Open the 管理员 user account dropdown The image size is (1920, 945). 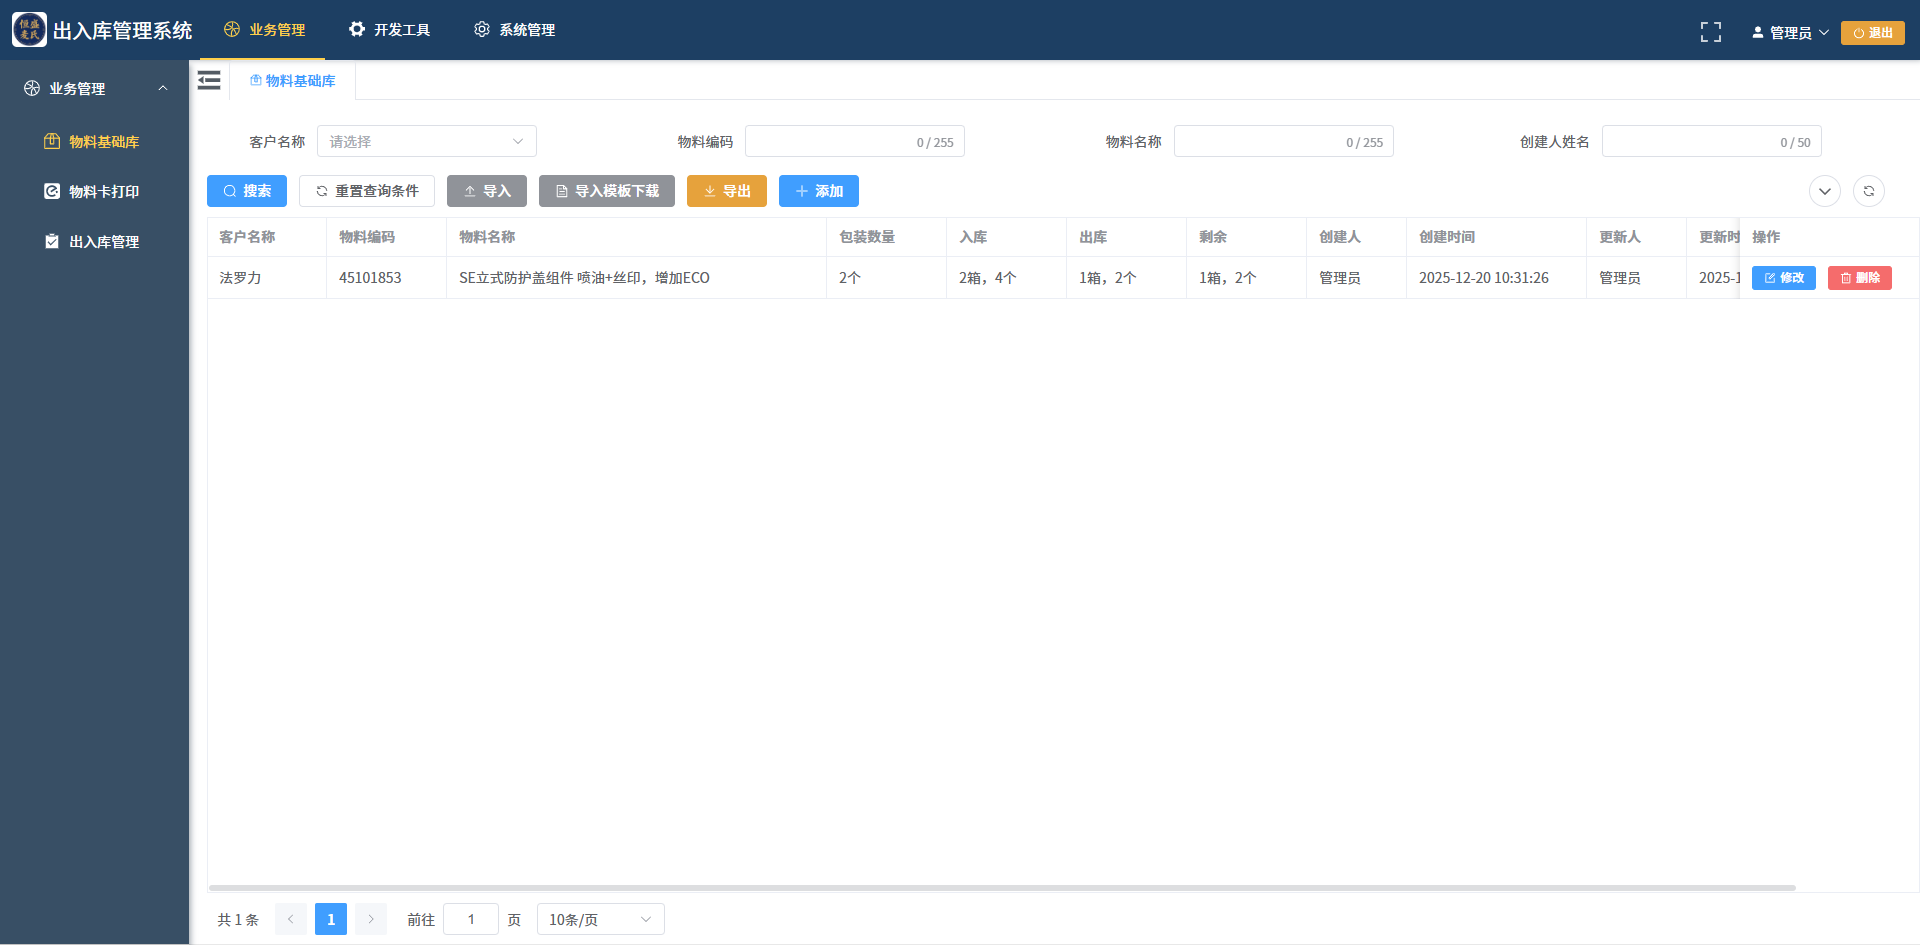point(1789,31)
